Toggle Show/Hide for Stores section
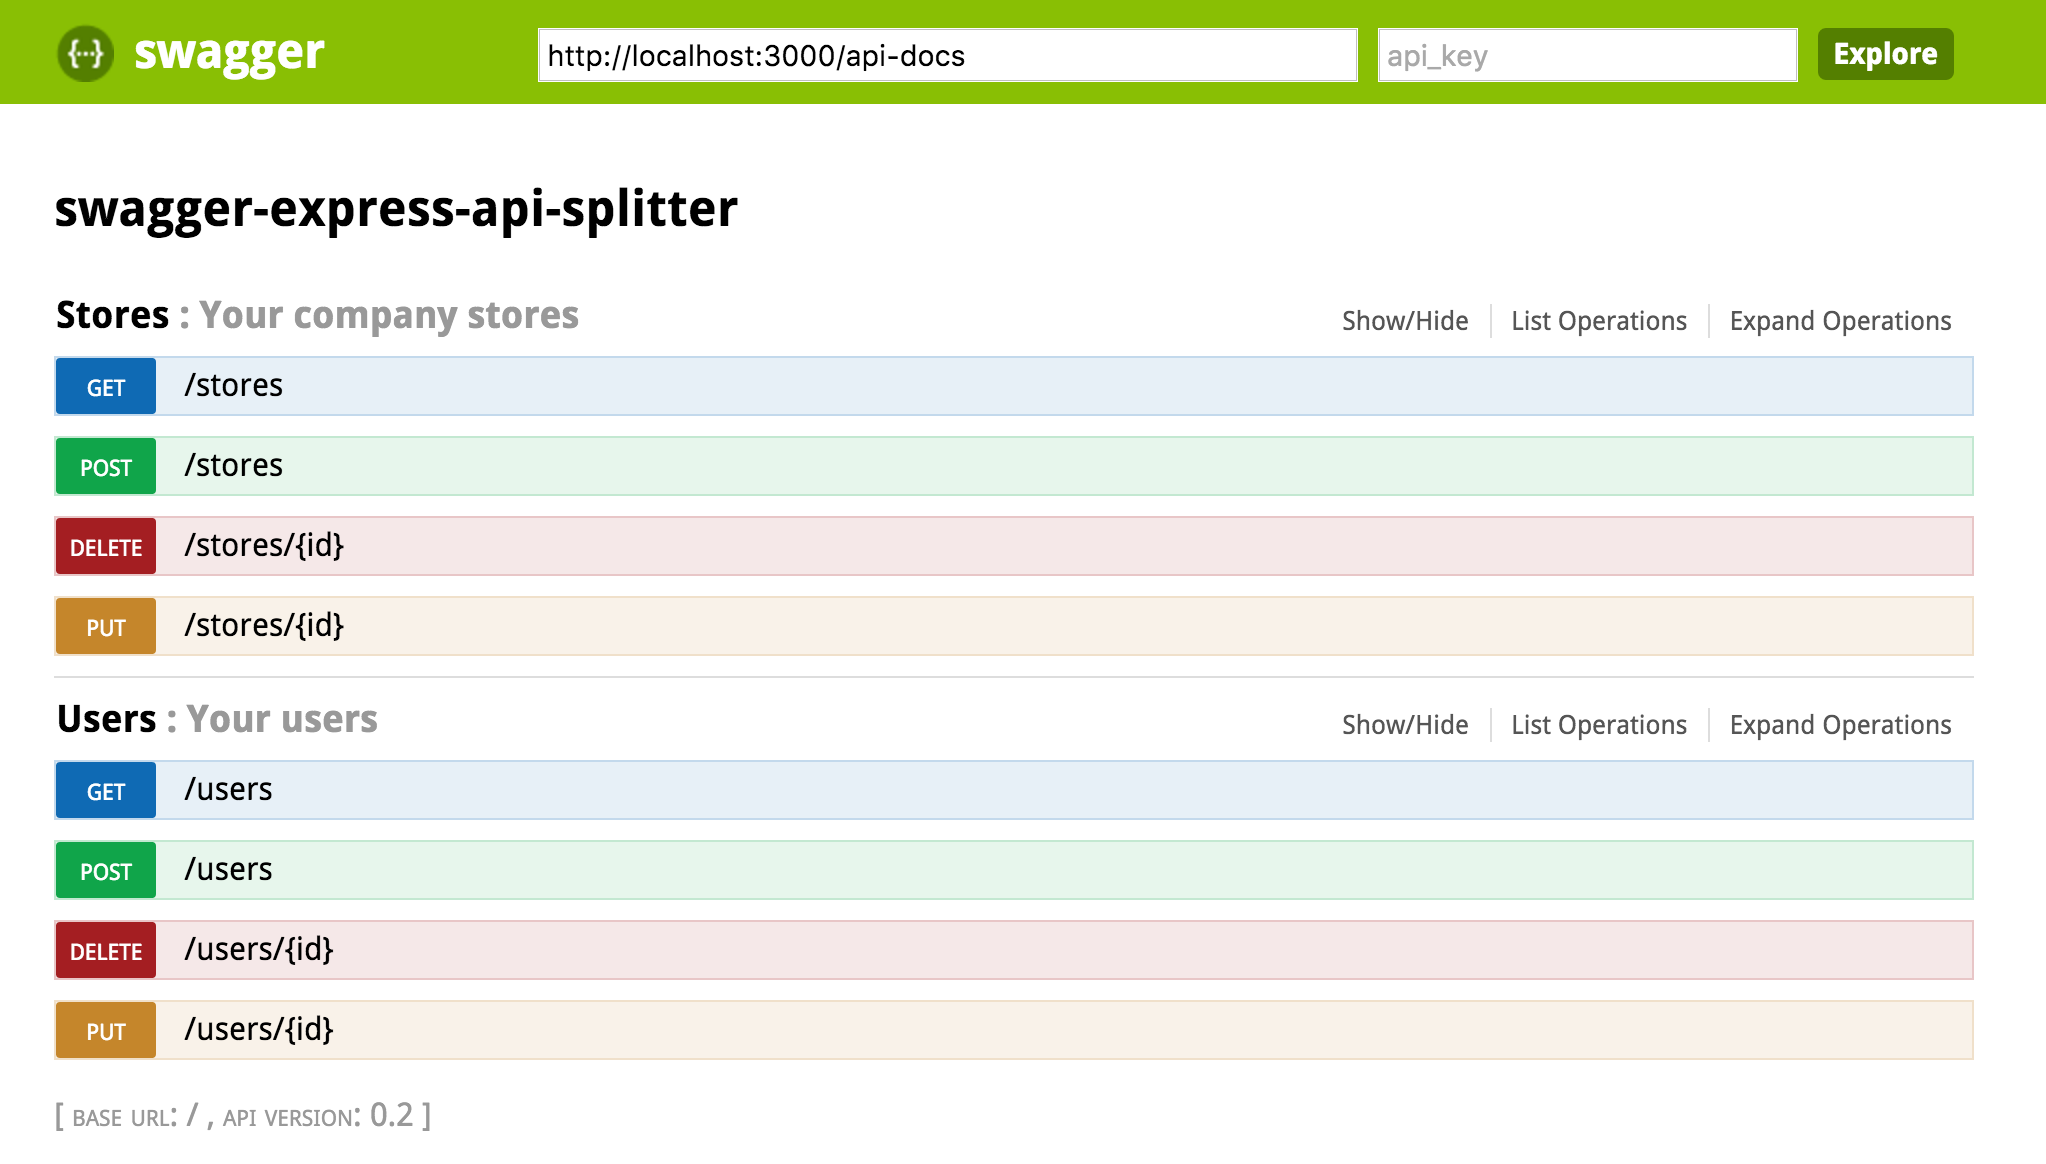Image resolution: width=2046 pixels, height=1164 pixels. click(x=1405, y=321)
